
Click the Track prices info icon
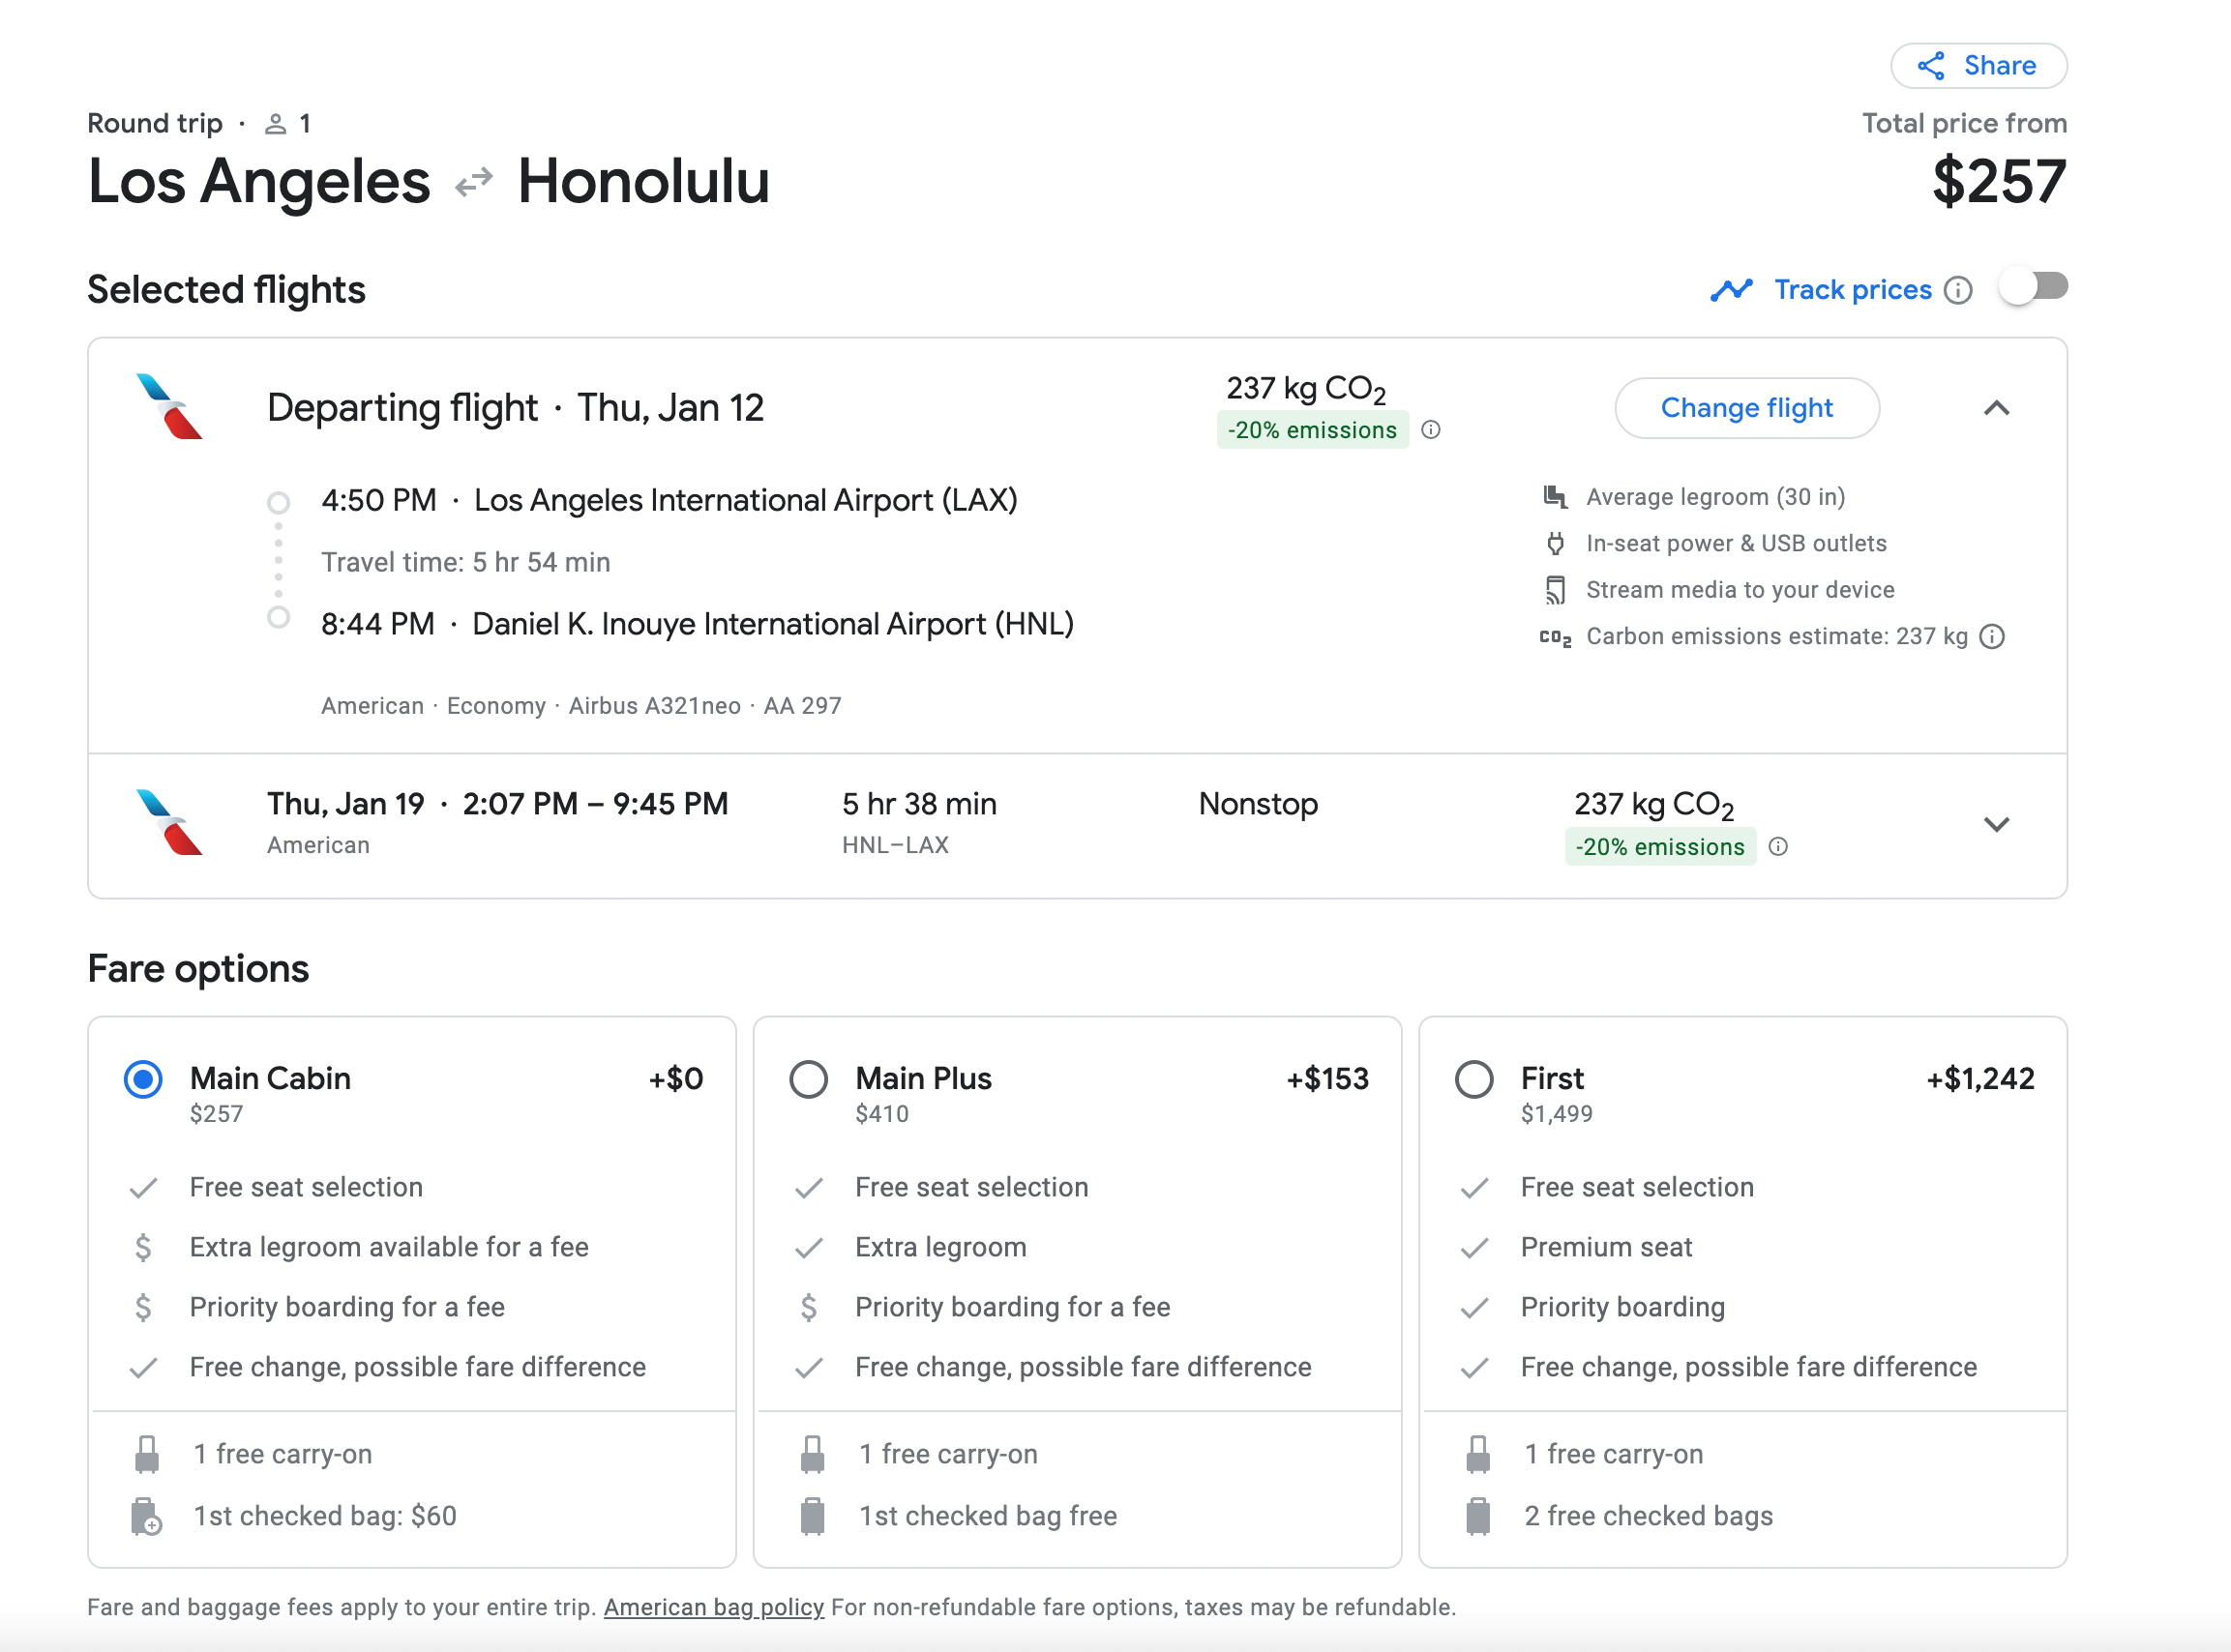(1957, 290)
